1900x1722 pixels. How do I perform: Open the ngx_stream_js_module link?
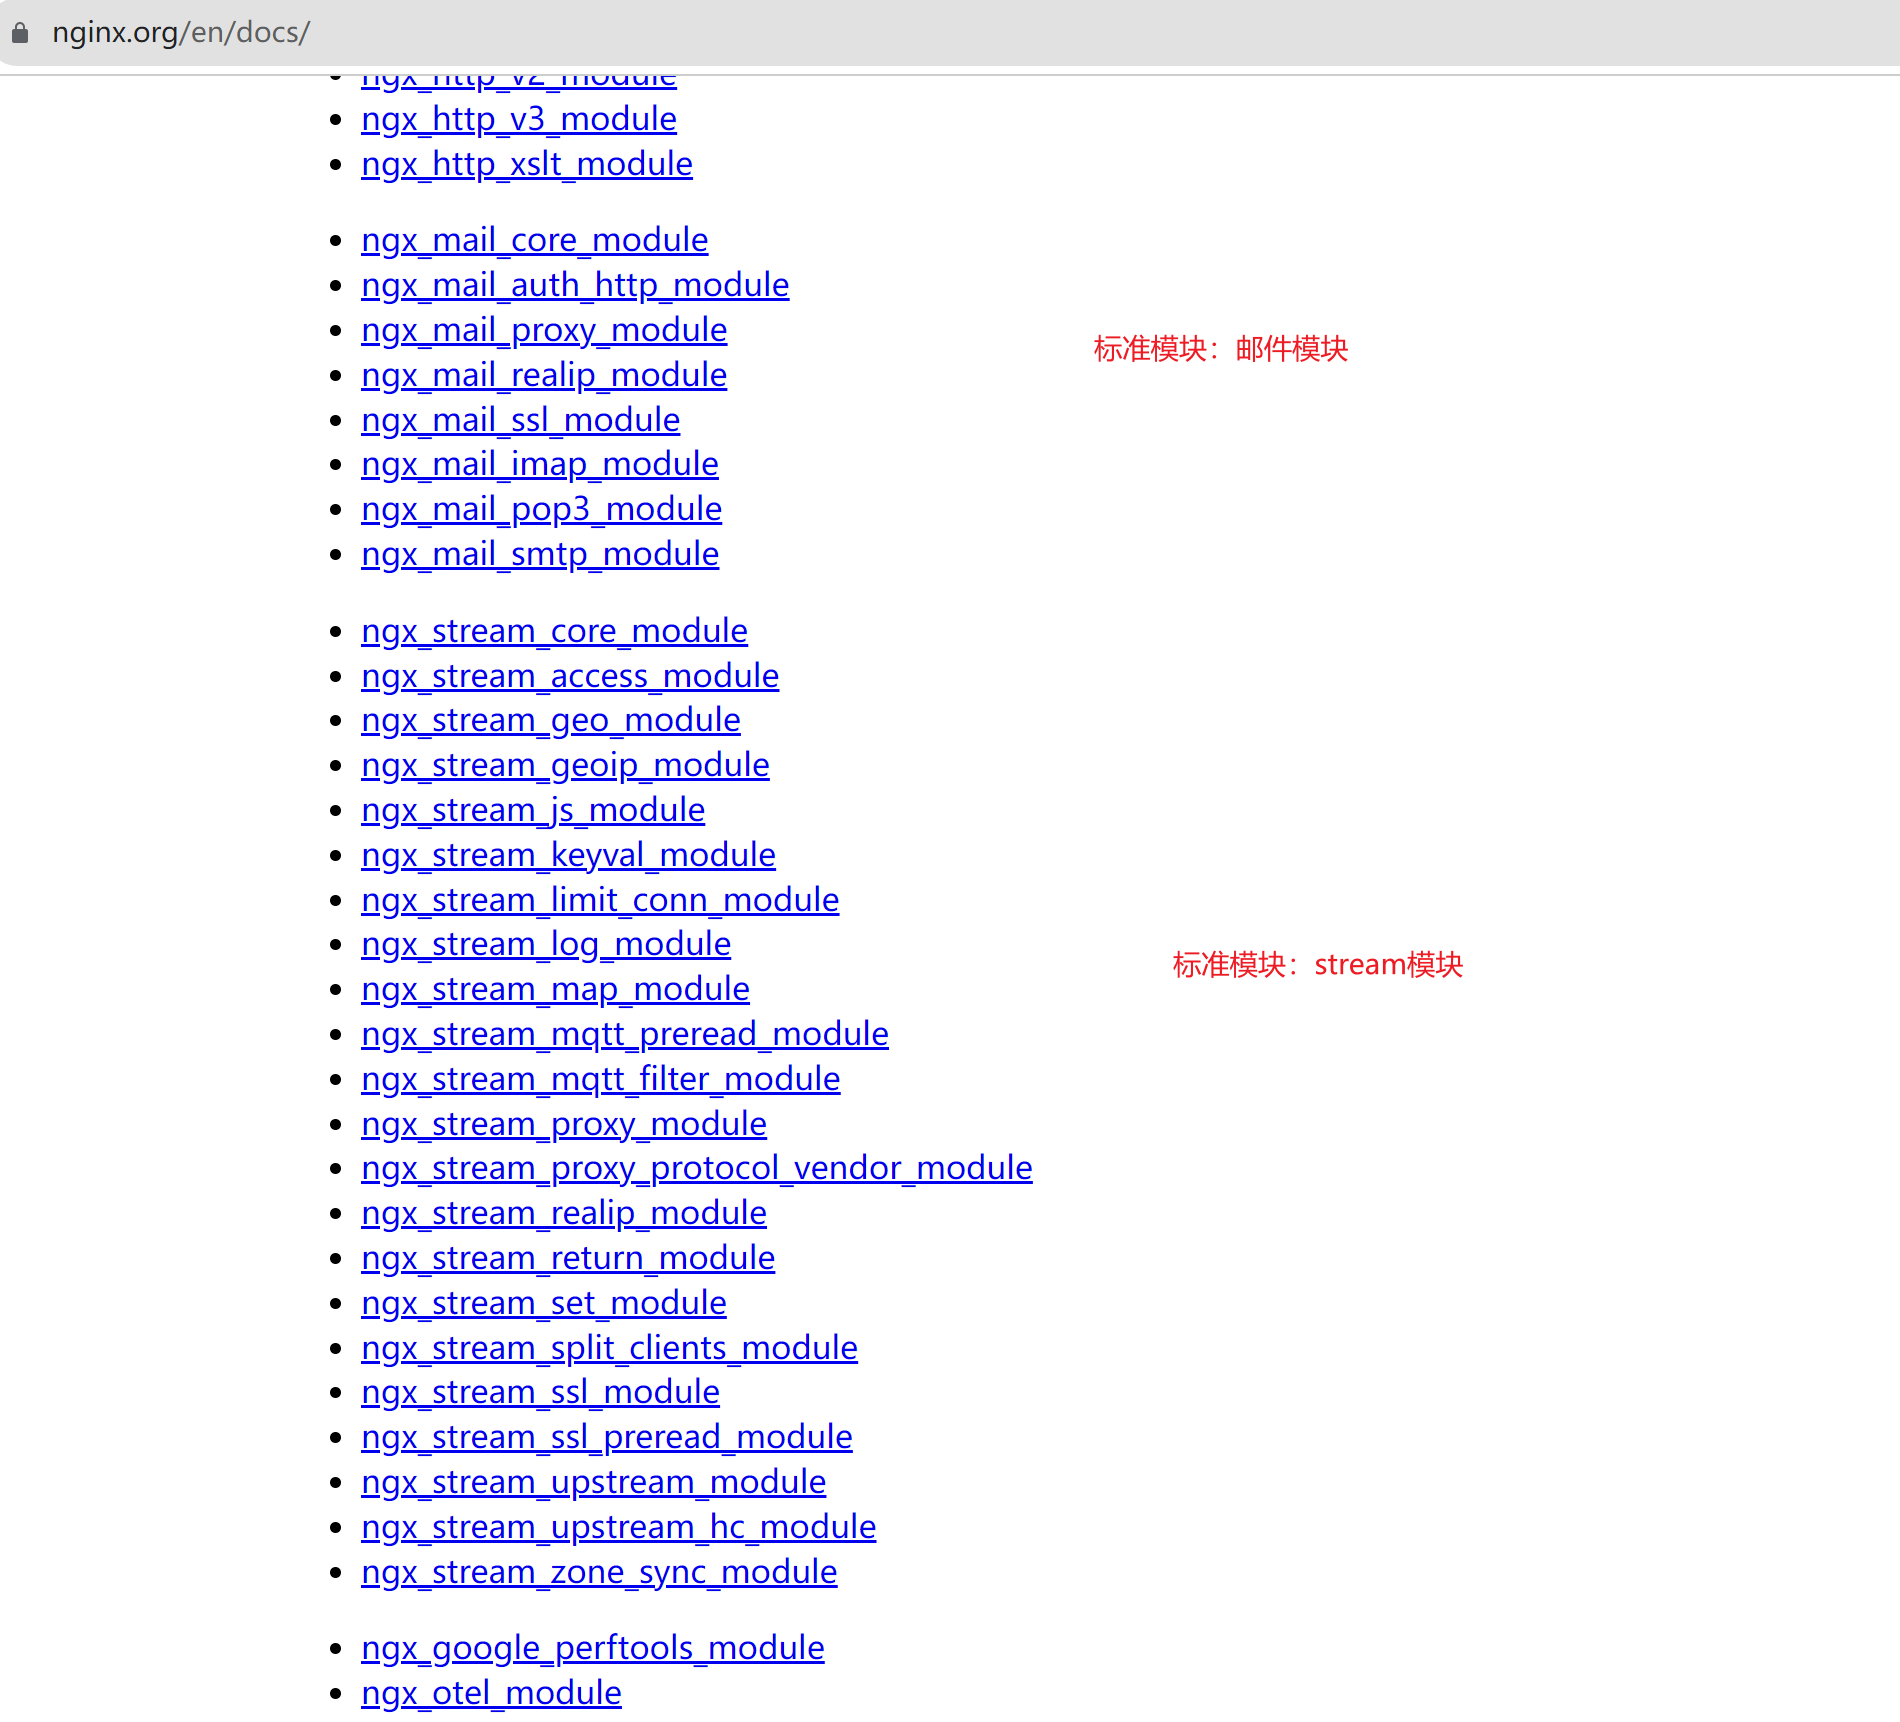click(x=533, y=811)
